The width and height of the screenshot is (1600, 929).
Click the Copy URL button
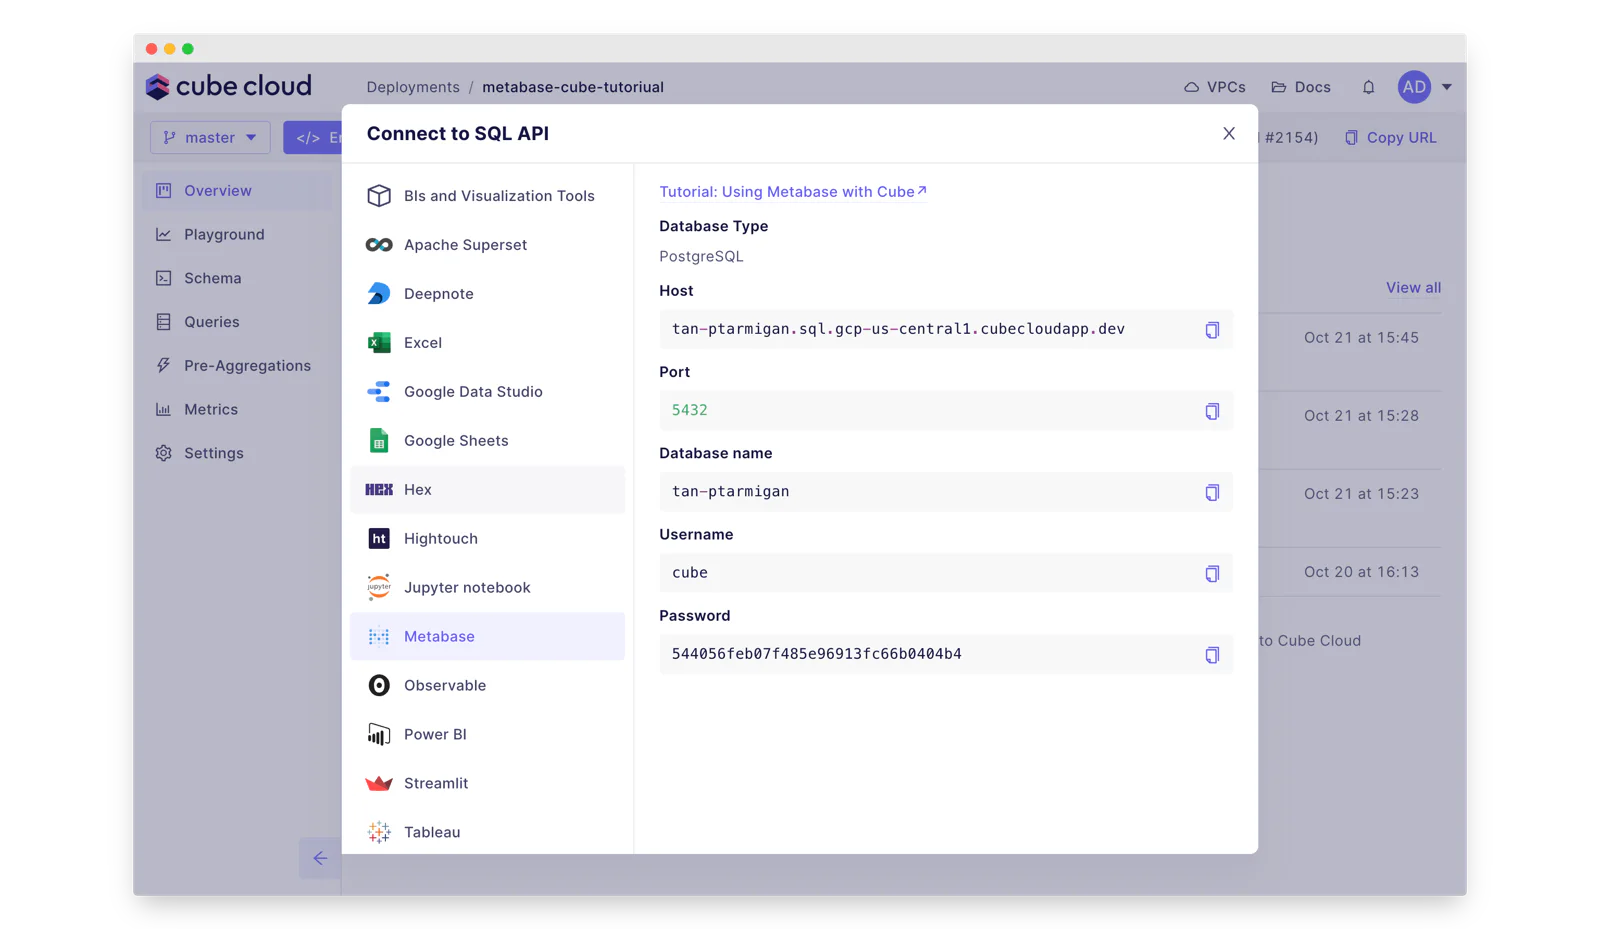tap(1390, 138)
